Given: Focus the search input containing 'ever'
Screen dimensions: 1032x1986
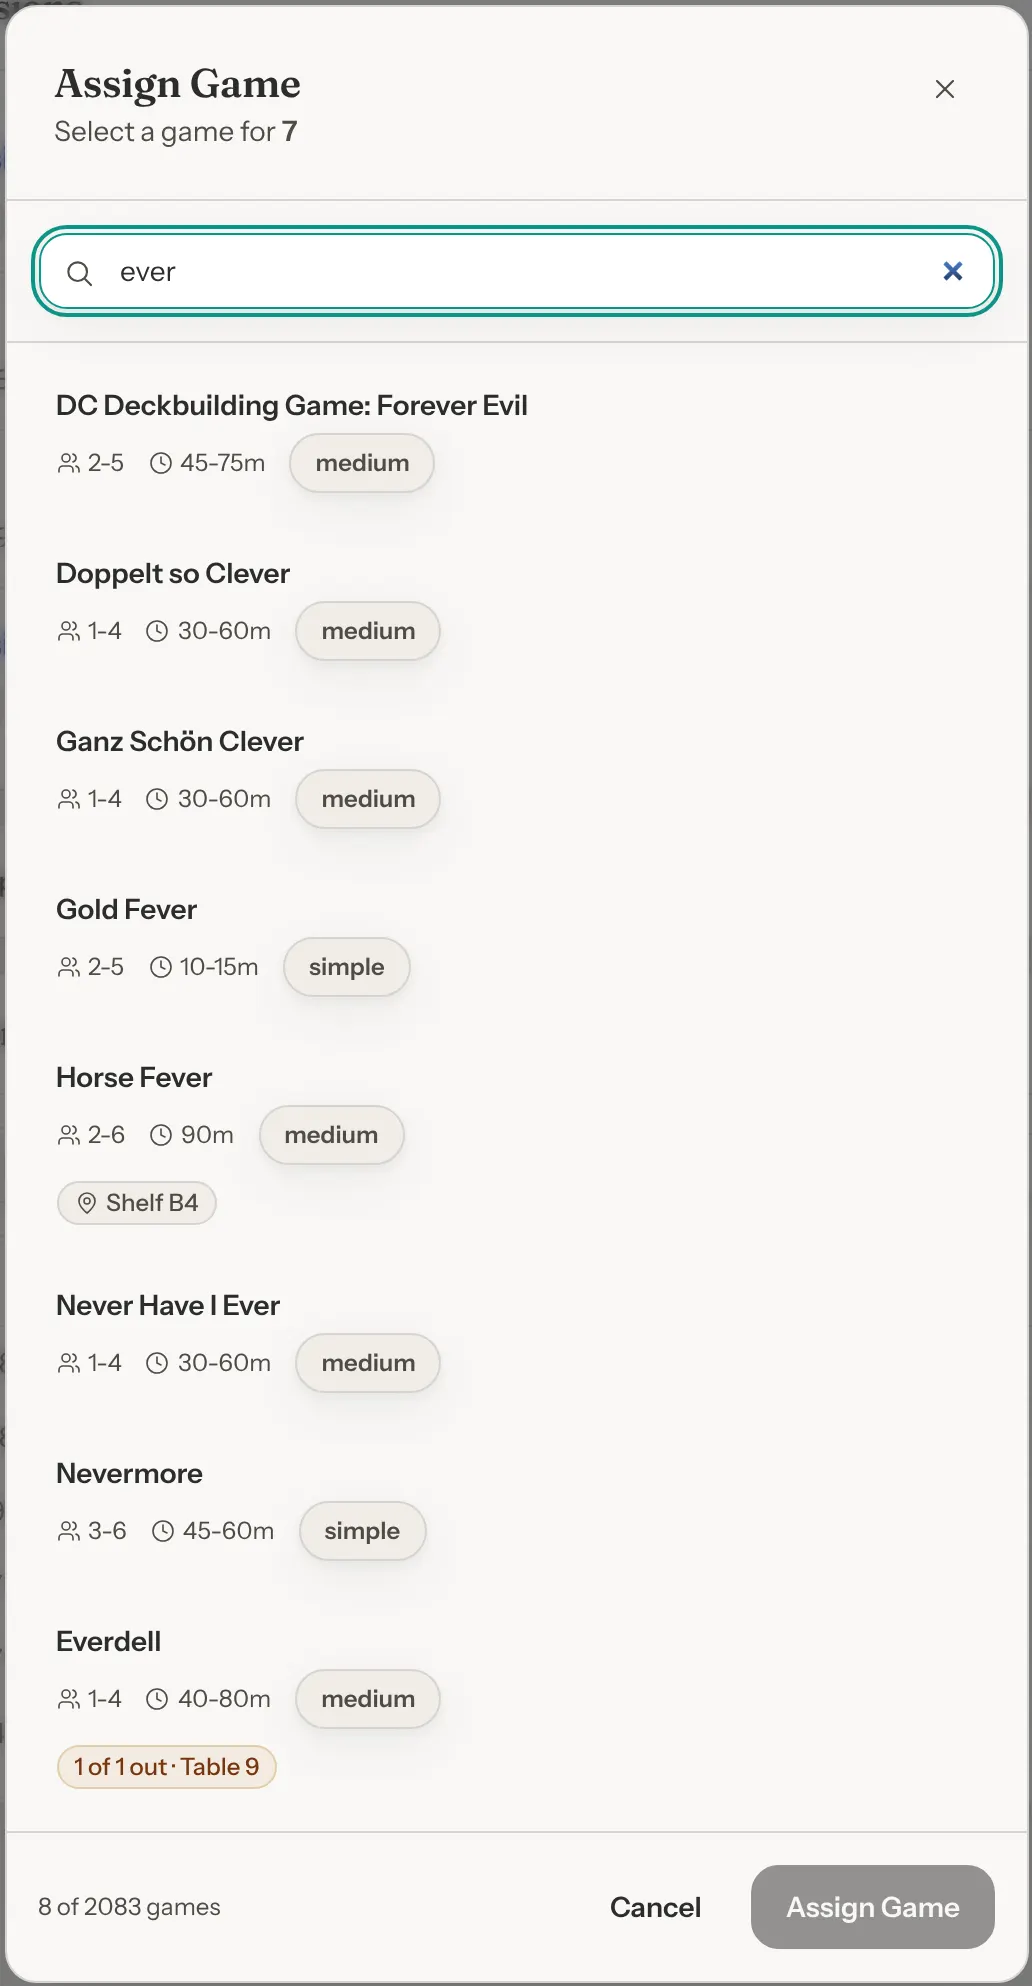Looking at the screenshot, I should tap(516, 271).
